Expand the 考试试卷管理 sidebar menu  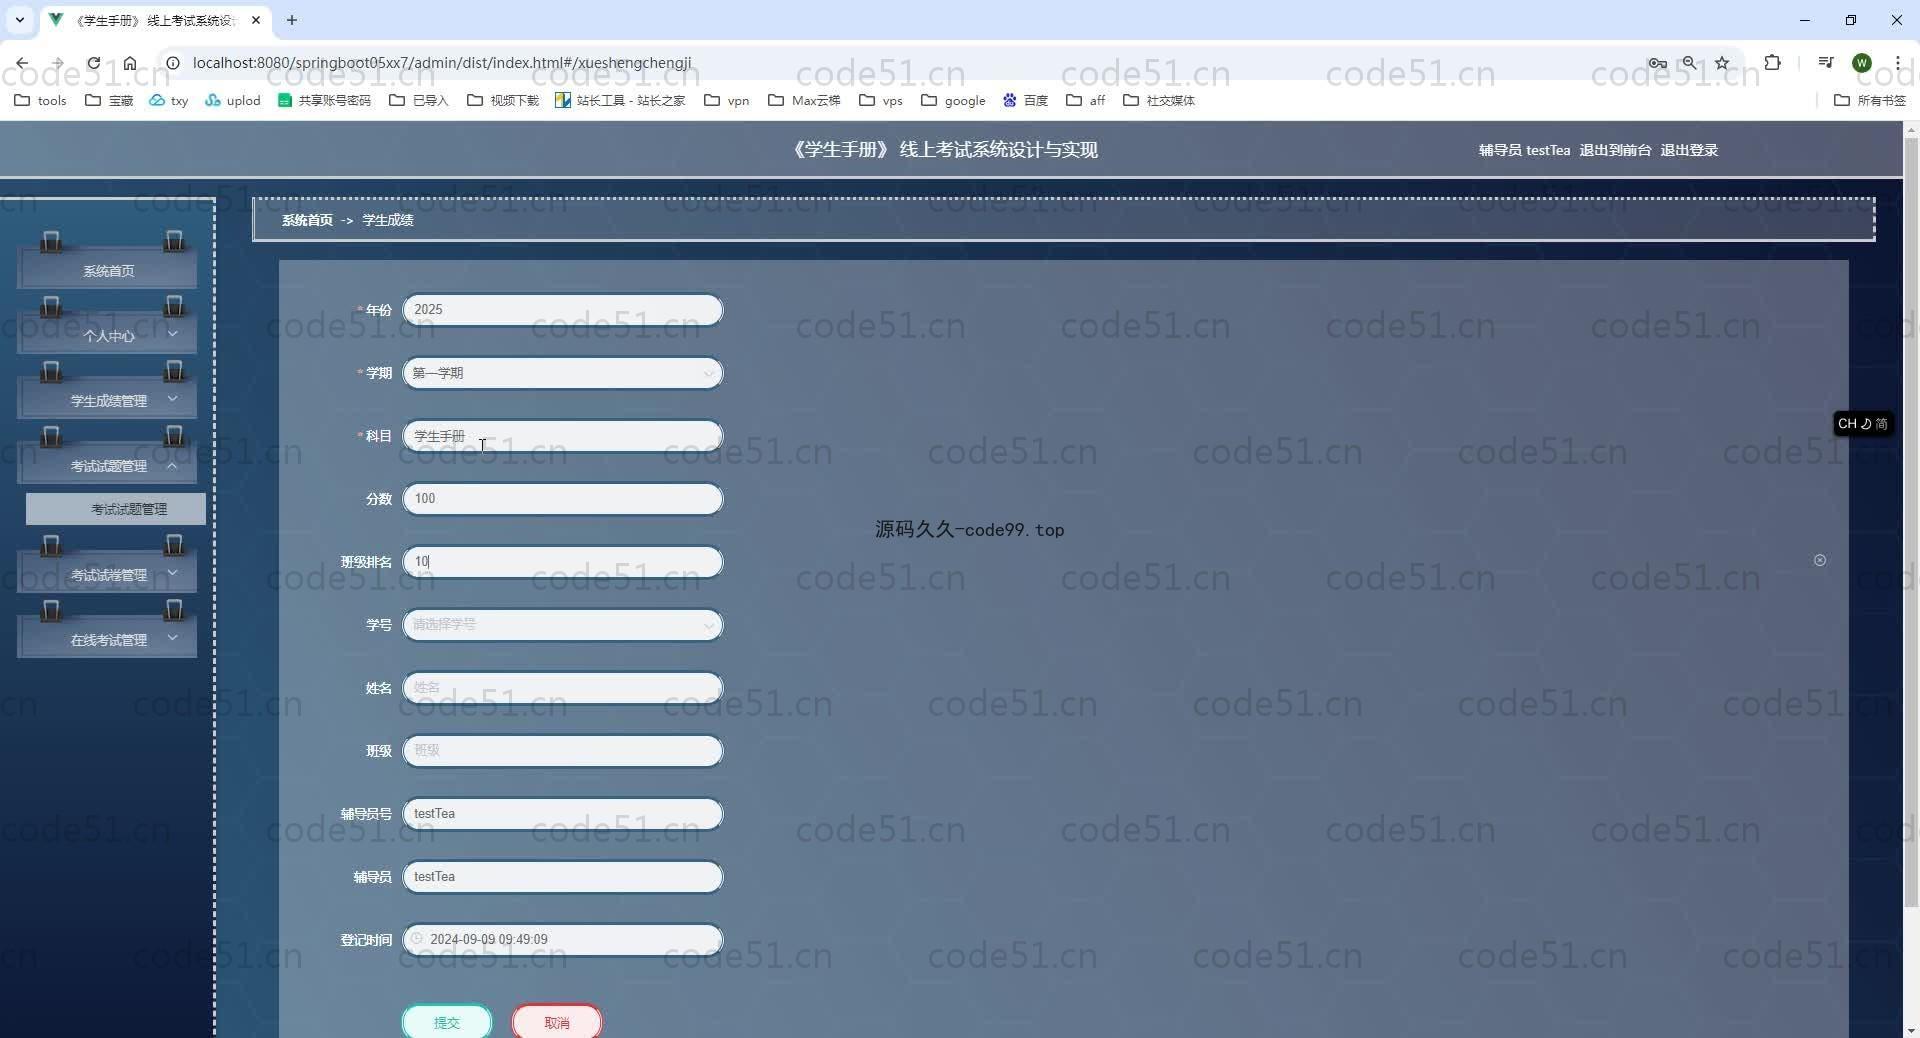point(107,574)
